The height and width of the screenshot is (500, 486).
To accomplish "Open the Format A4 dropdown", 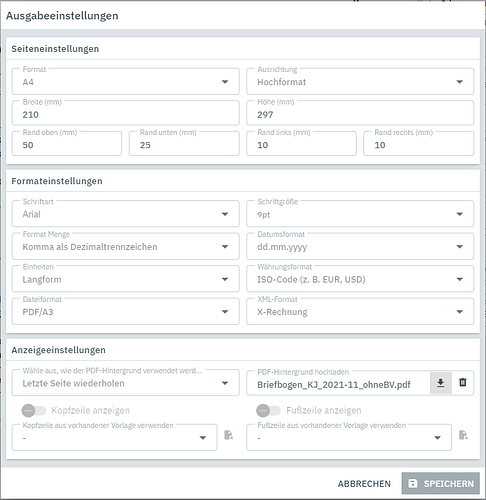I will tap(126, 82).
